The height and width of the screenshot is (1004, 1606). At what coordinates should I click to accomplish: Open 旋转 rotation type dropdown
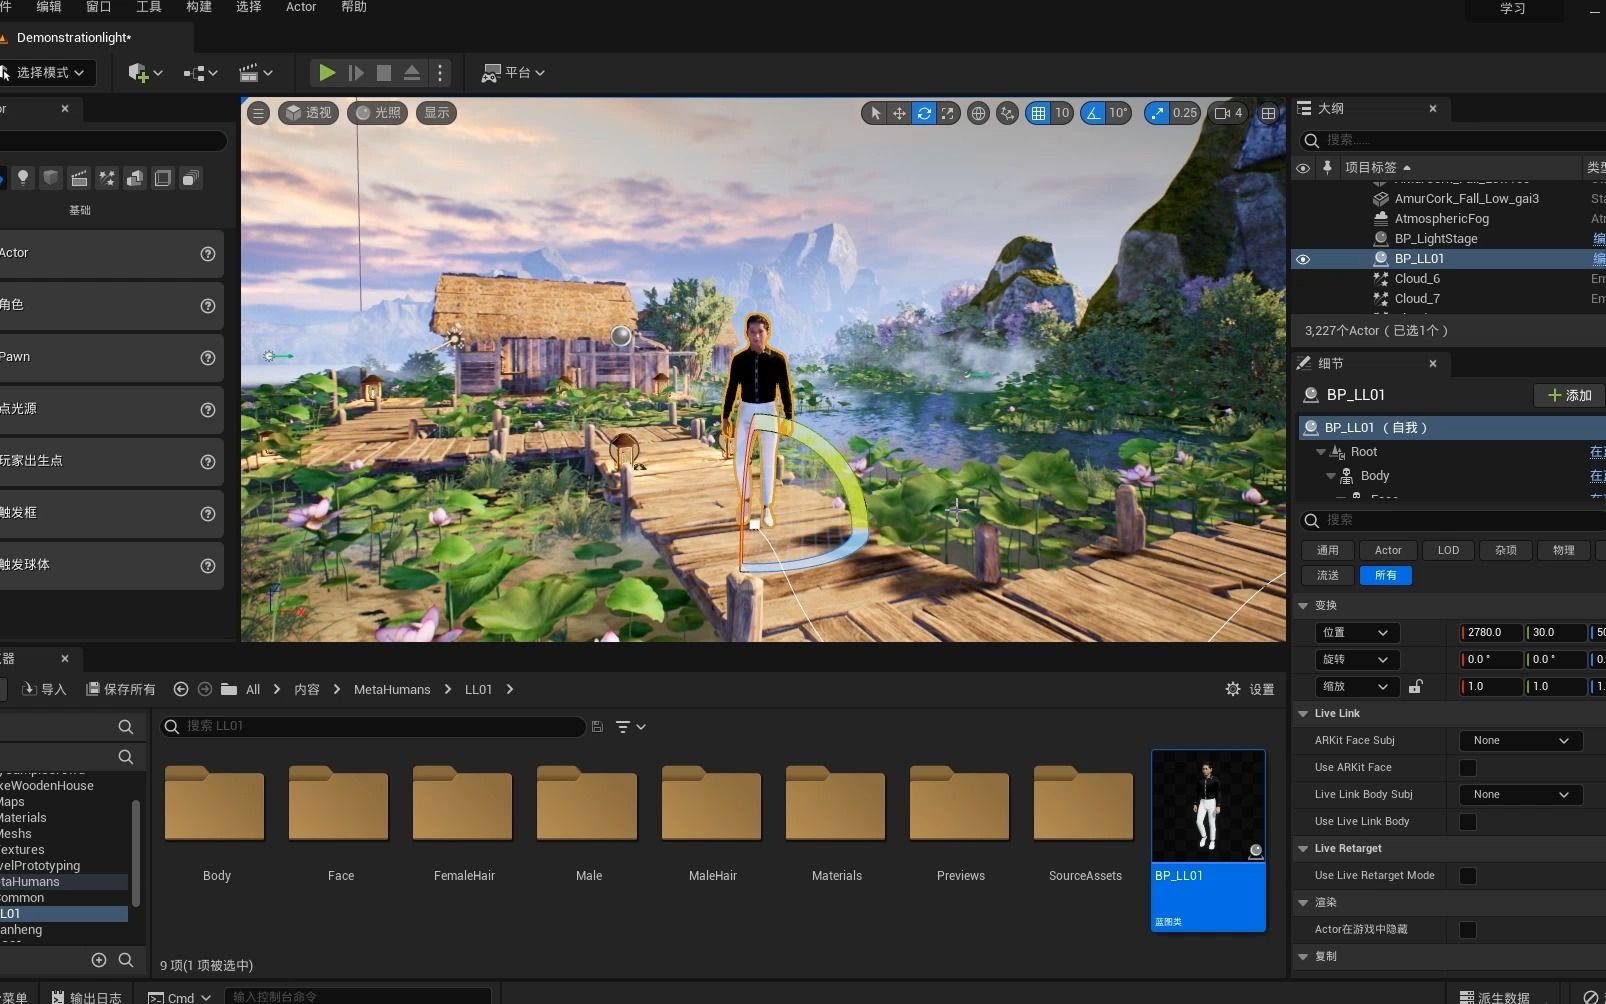coord(1356,660)
